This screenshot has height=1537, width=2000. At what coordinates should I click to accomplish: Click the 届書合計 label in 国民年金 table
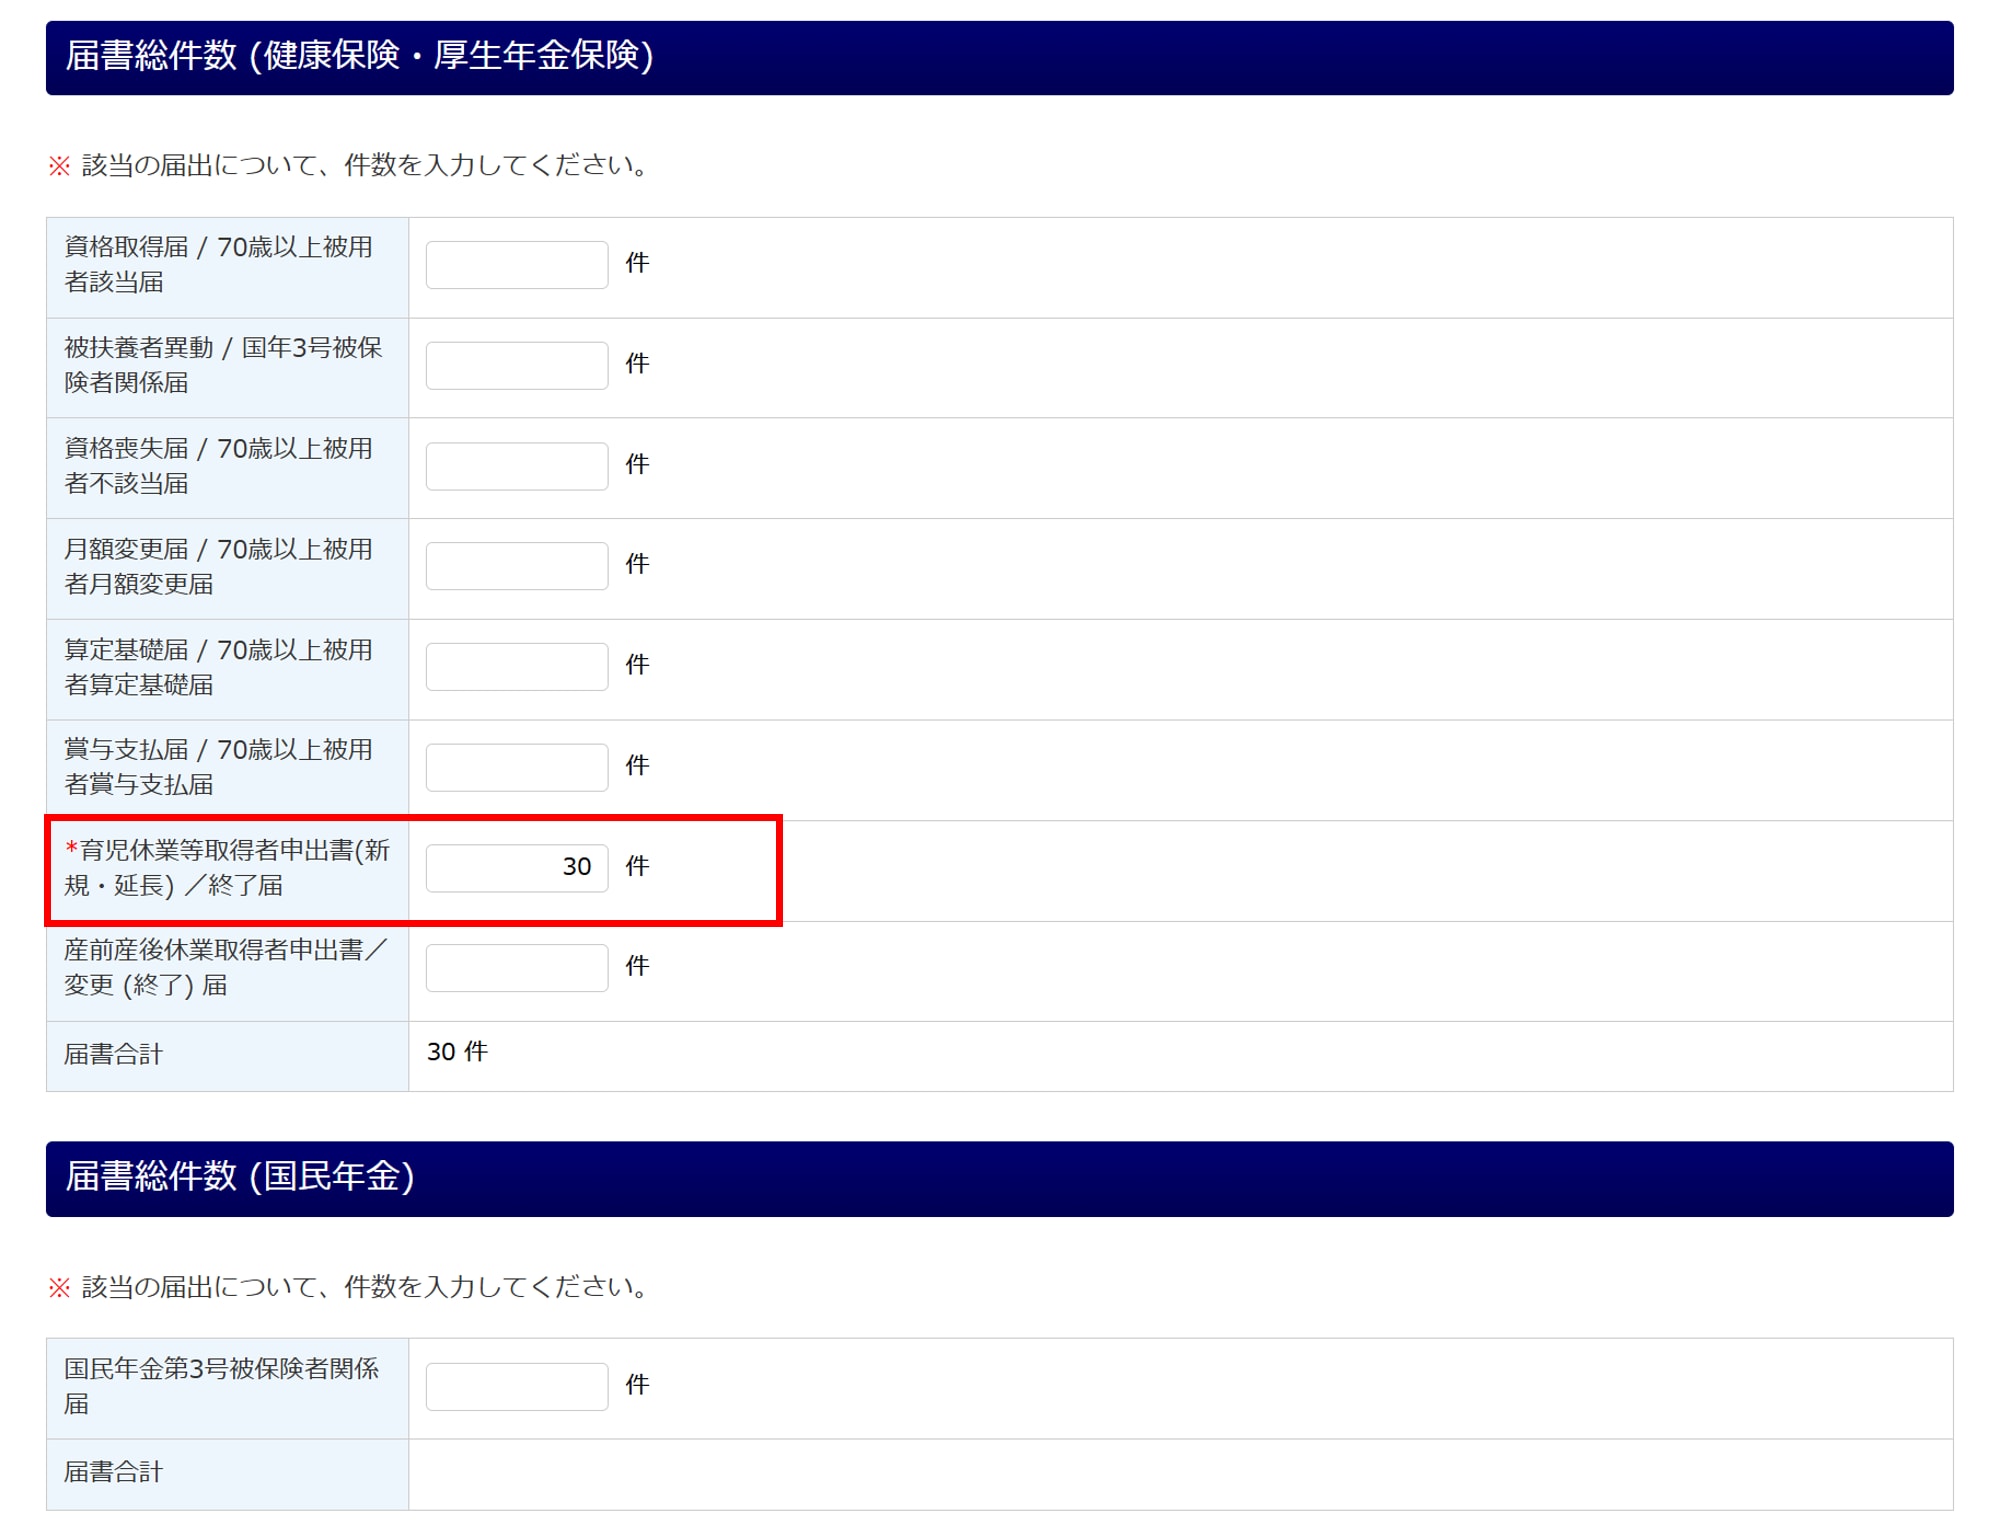(113, 1472)
